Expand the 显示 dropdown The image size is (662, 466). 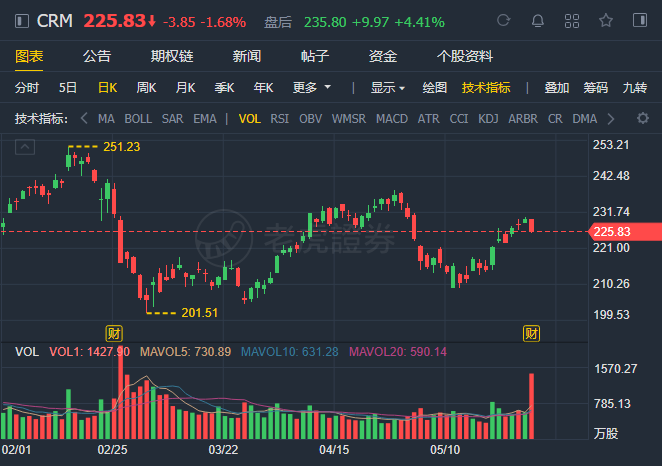(x=388, y=88)
